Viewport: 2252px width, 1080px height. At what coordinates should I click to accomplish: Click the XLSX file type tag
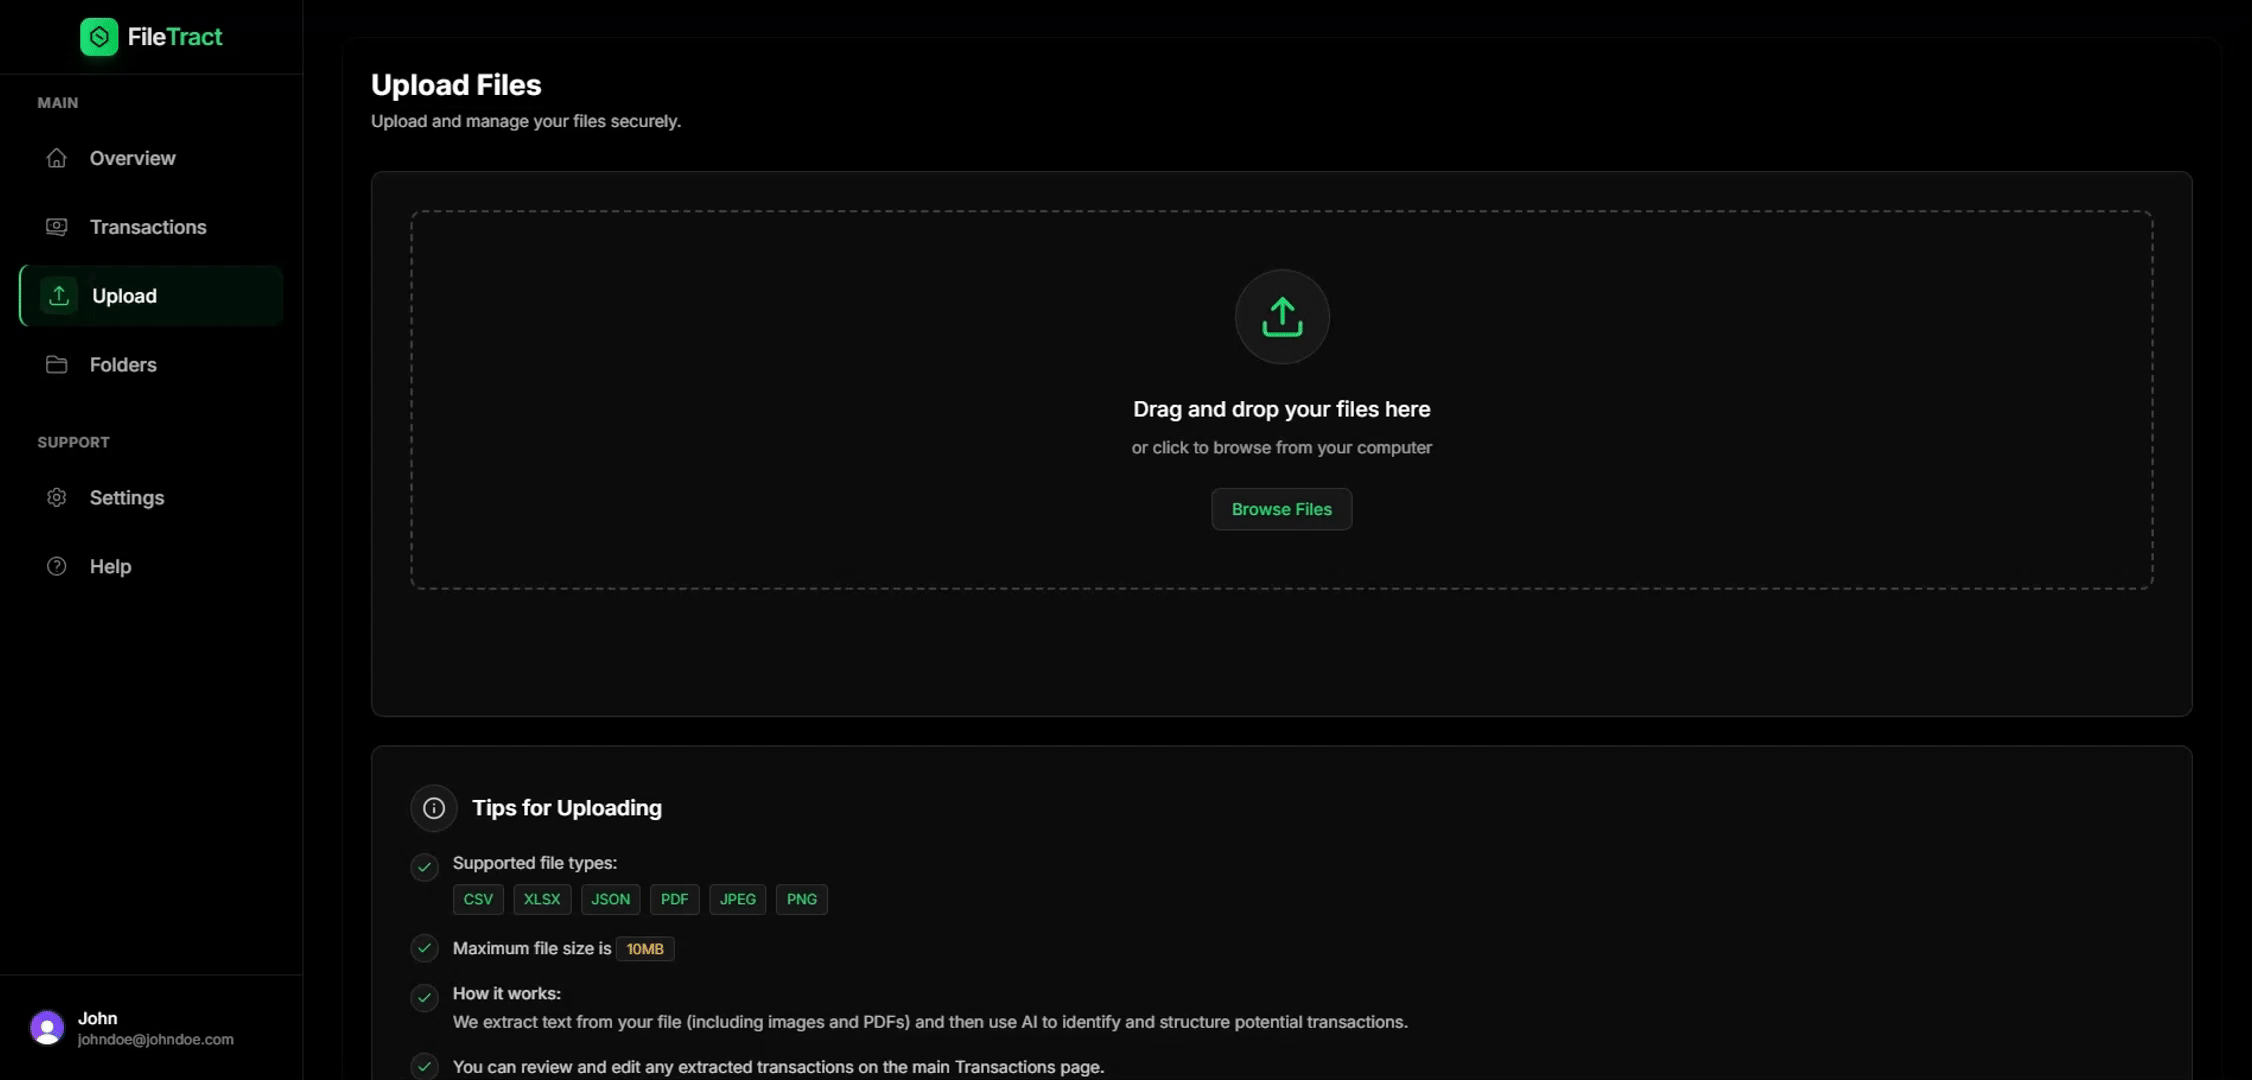(542, 900)
